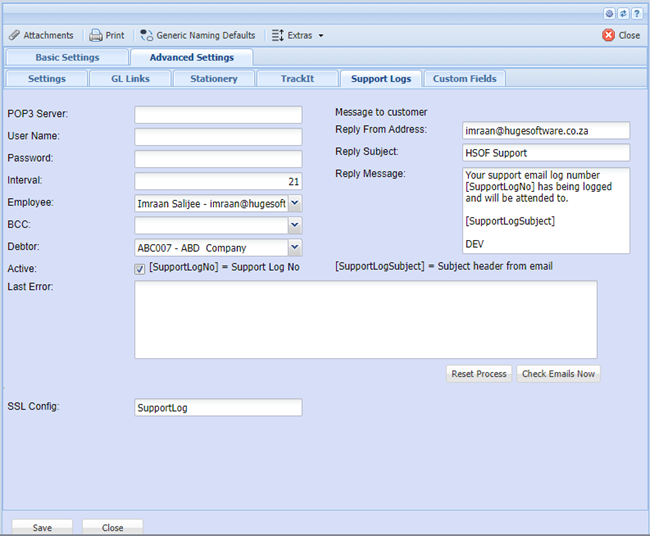Click the Save button at the bottom
This screenshot has width=650, height=536.
[x=42, y=527]
